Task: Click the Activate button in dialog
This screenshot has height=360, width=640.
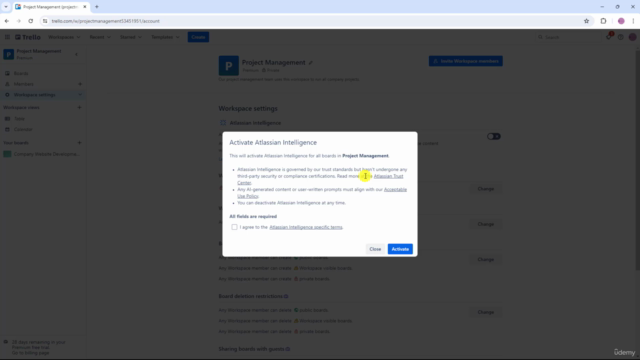Action: pos(400,249)
